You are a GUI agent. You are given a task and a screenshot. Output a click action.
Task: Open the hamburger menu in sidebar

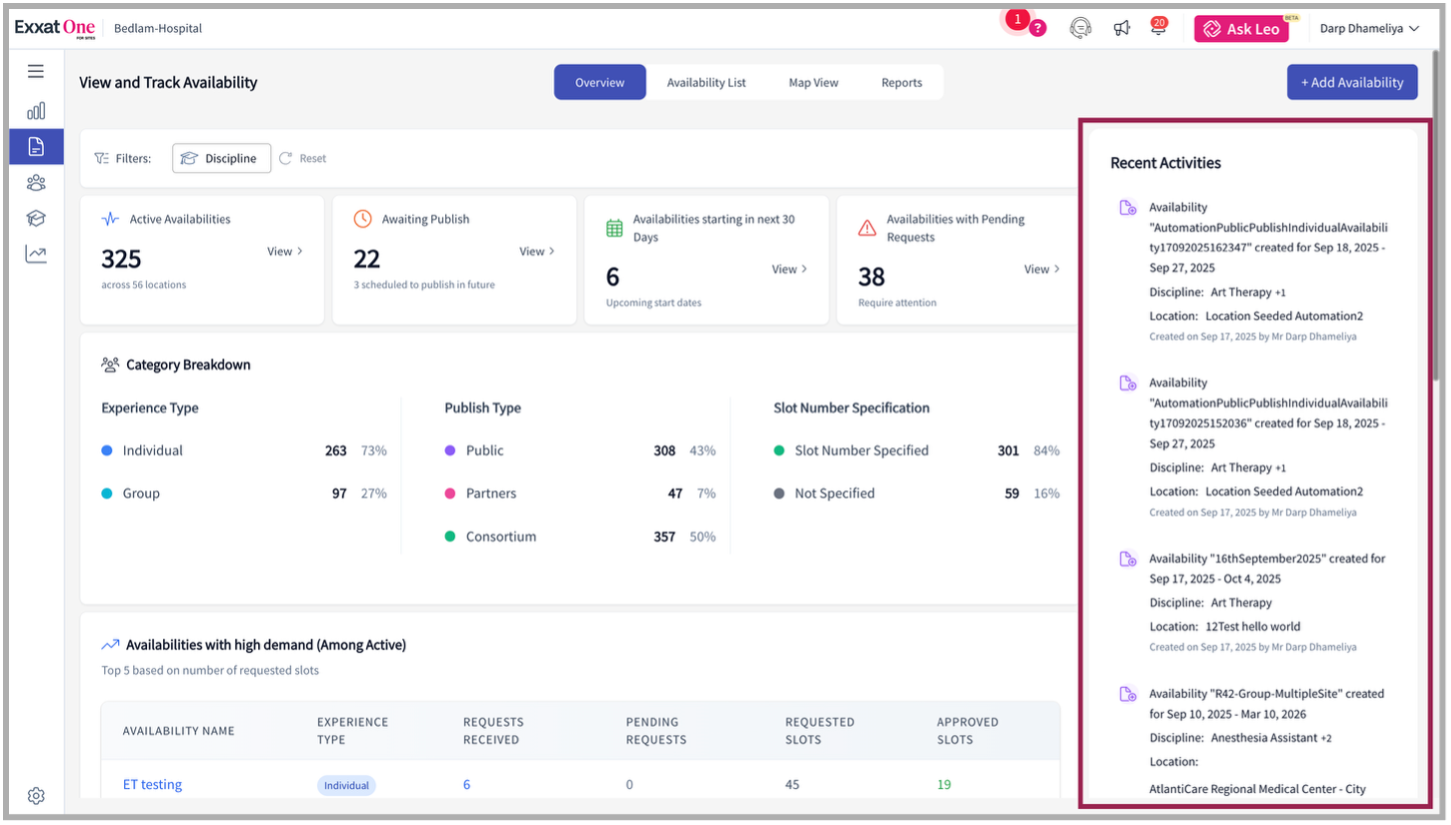point(36,71)
